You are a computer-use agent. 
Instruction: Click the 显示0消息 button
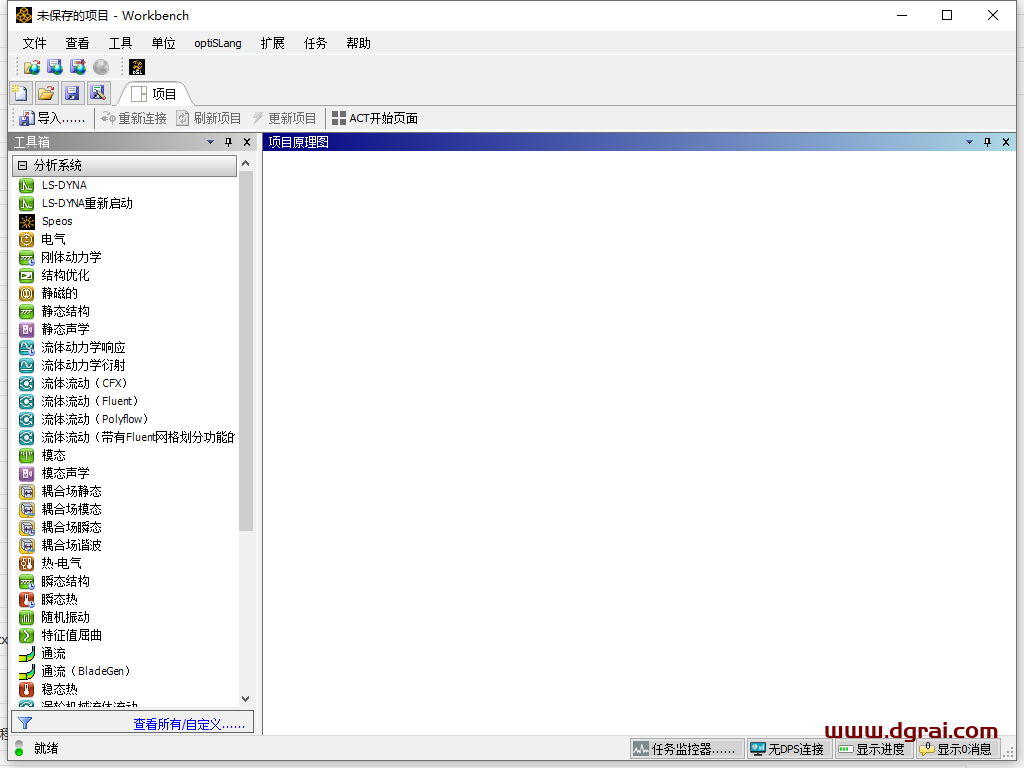956,749
